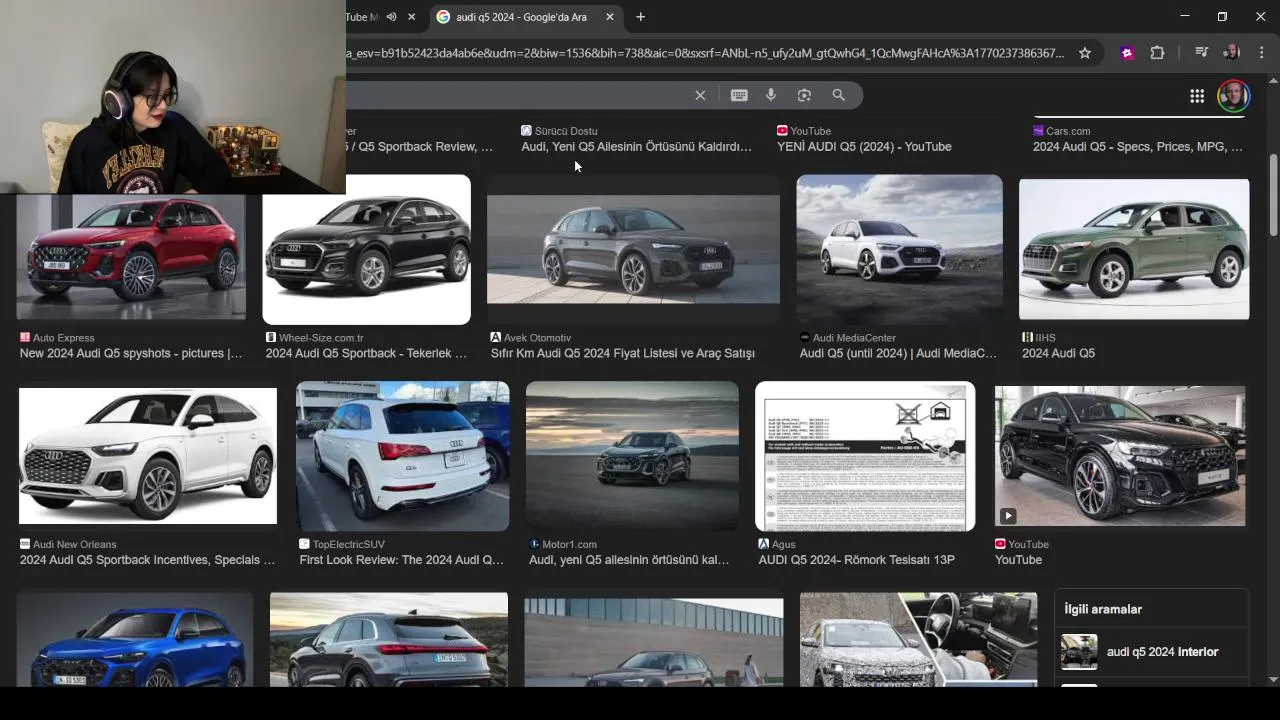The image size is (1280, 720).
Task: Open 'Audi, Yeni Q5 Ailesinin Örtüsünü Kaldırdı' link
Action: pos(636,146)
